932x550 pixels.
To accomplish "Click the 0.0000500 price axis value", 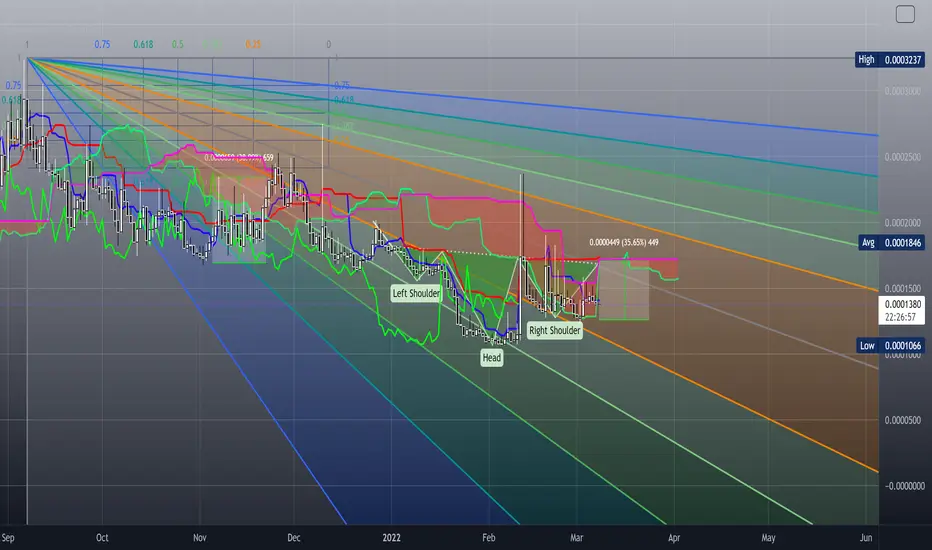I will pos(903,420).
